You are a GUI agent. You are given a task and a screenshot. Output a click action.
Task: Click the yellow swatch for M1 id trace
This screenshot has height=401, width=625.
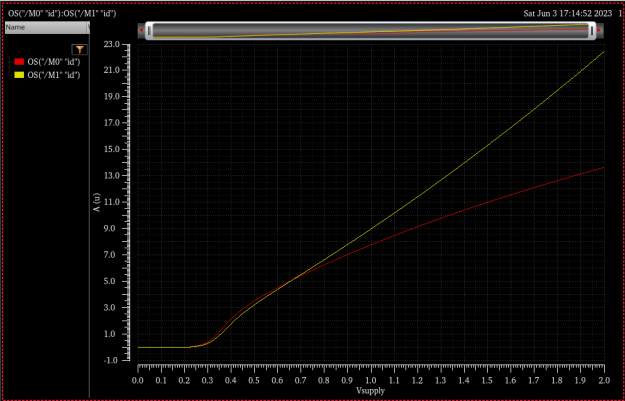tap(18, 75)
